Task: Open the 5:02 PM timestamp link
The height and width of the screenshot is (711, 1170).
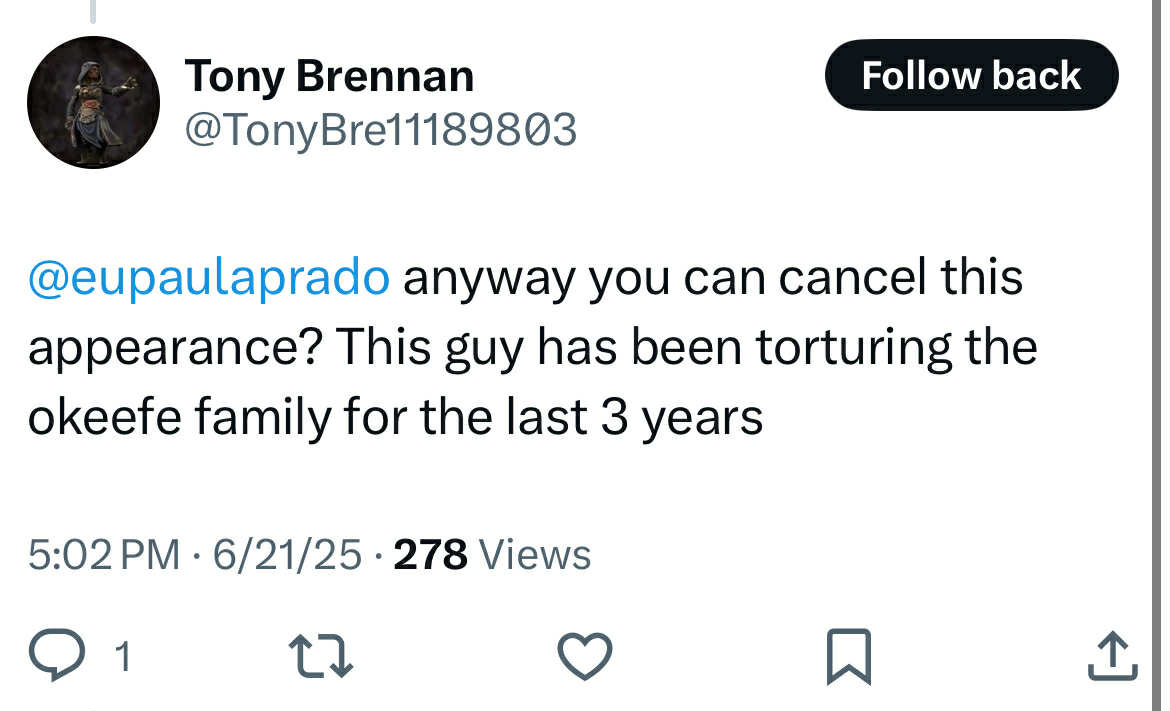Action: [x=104, y=554]
